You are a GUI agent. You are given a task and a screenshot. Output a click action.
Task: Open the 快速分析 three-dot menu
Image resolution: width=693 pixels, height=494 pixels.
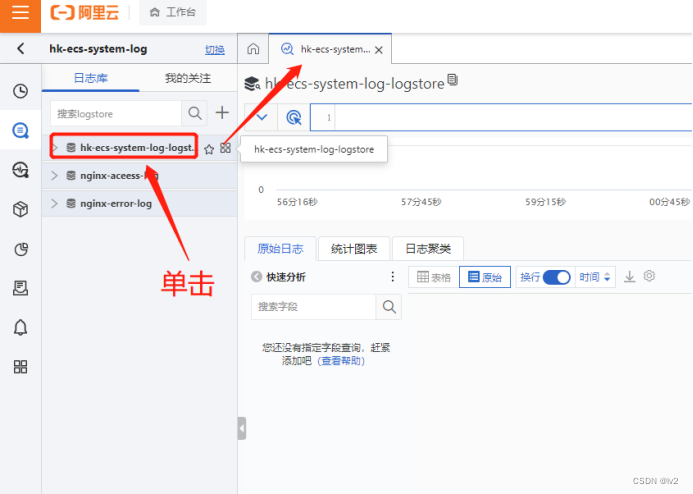(392, 277)
